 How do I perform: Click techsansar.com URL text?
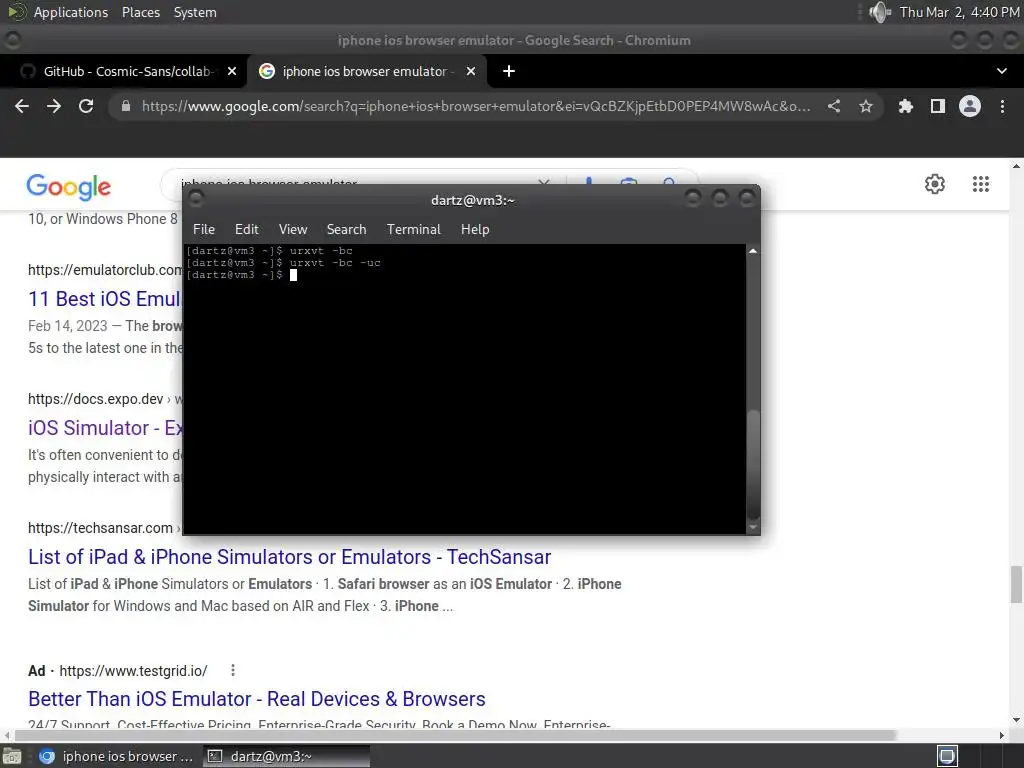(100, 528)
